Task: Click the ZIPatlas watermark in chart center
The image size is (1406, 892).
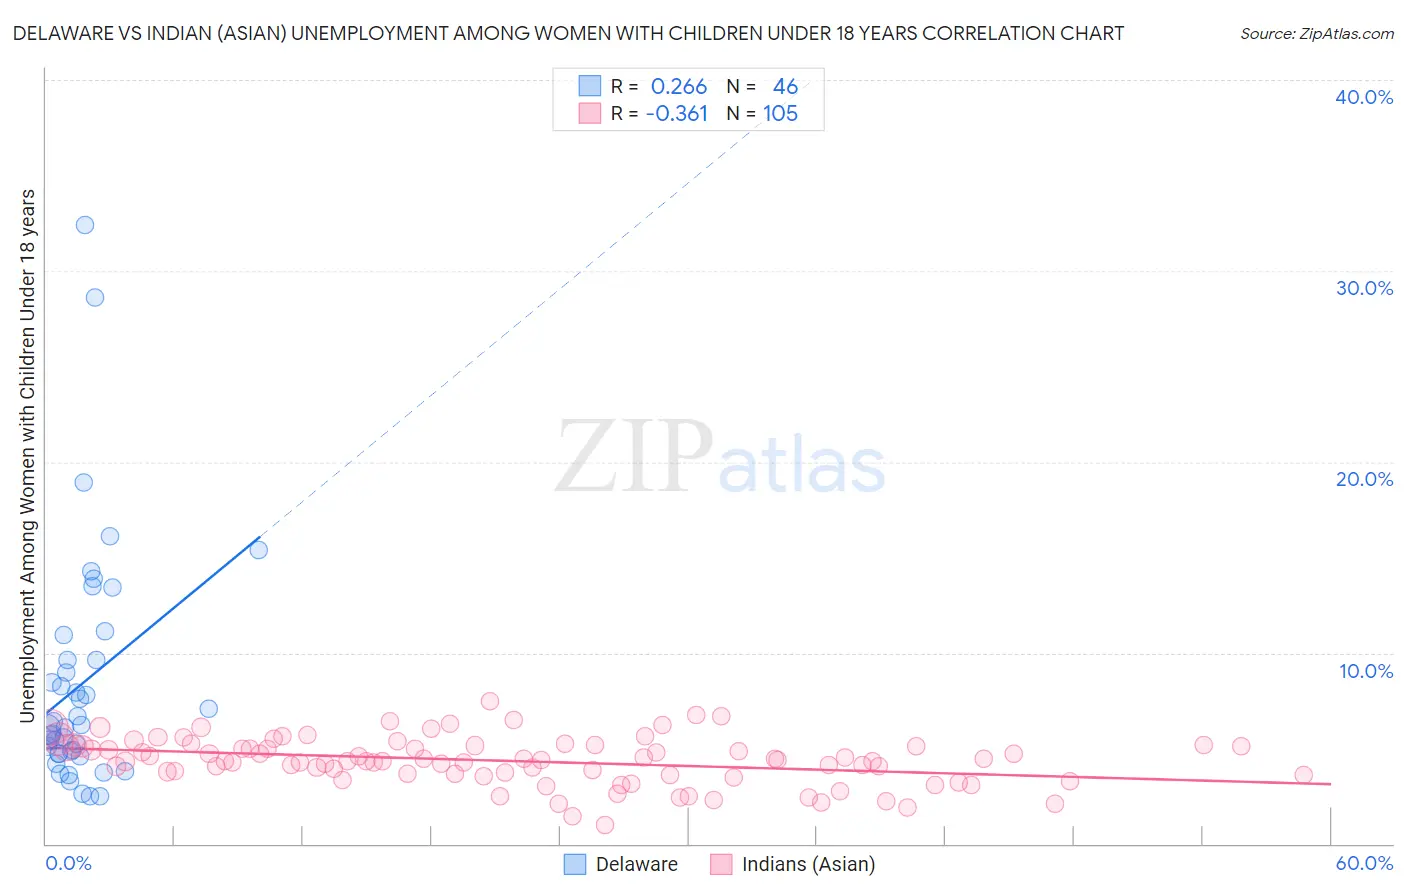Action: pos(720,458)
